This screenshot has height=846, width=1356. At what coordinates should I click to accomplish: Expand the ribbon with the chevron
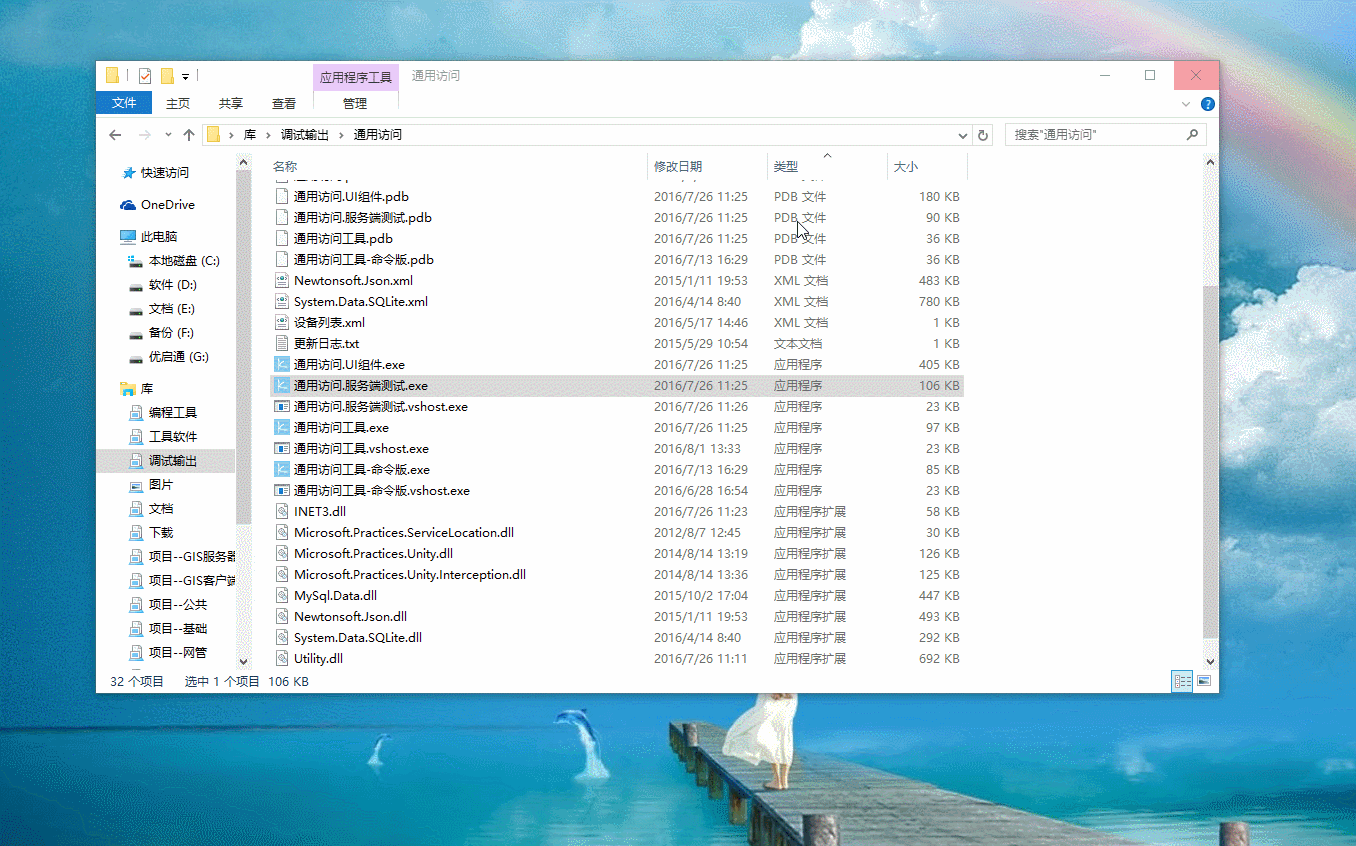point(1187,104)
